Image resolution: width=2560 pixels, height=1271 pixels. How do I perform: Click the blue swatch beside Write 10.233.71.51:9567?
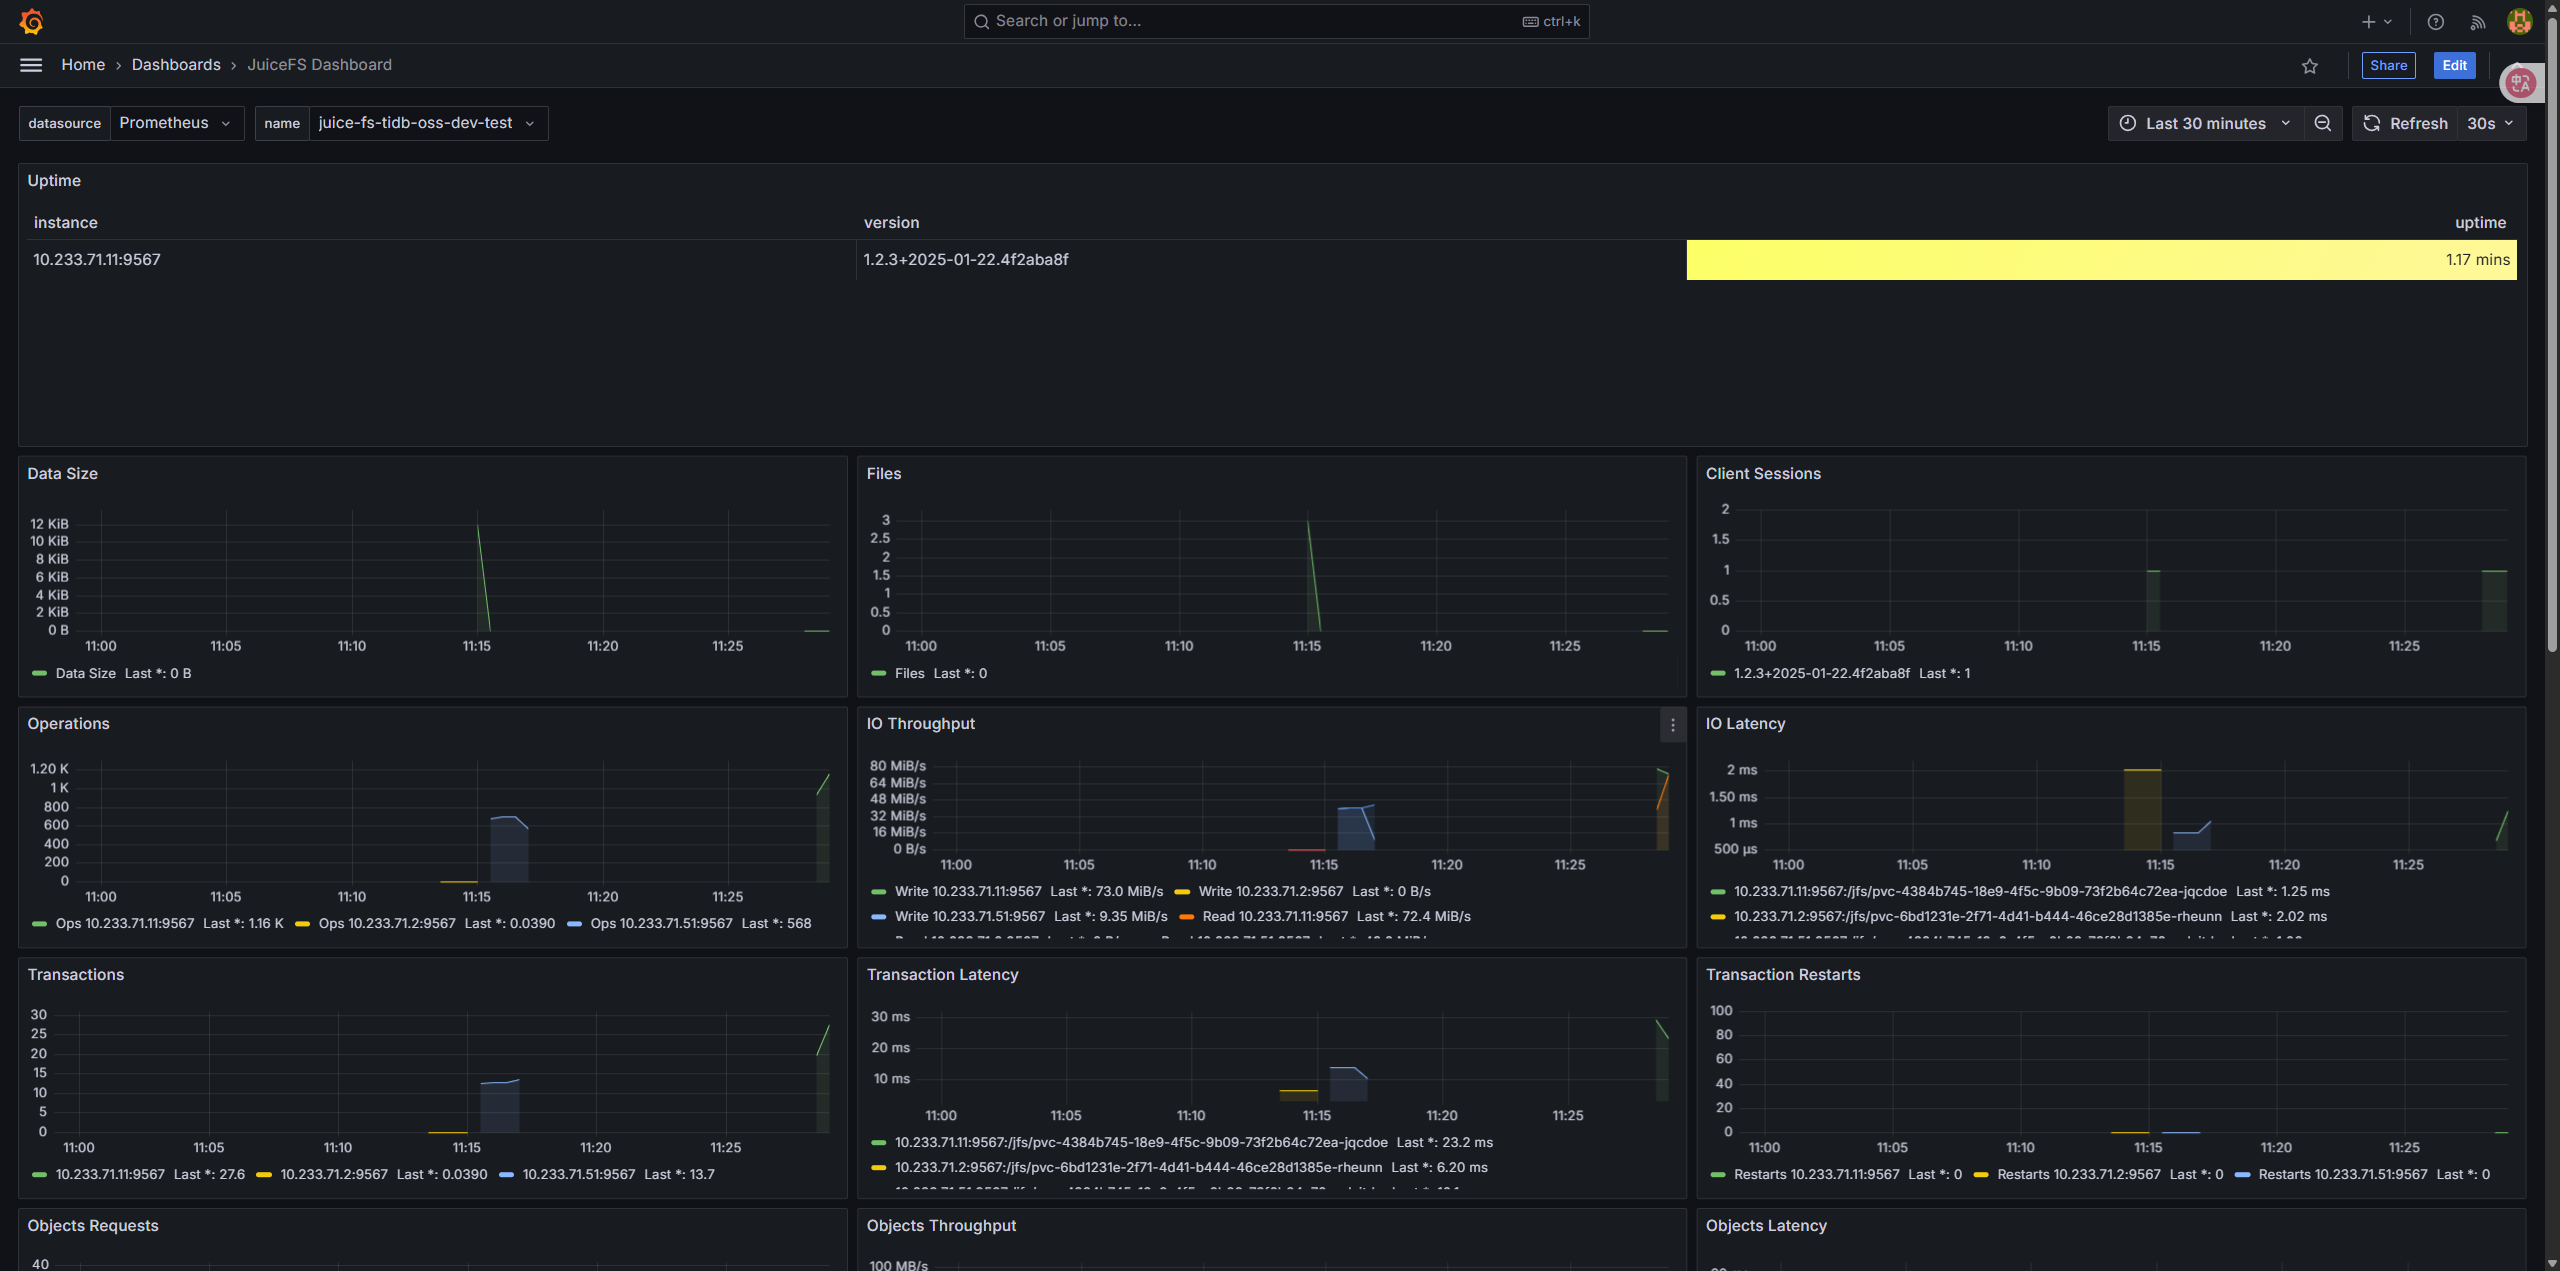pyautogui.click(x=879, y=917)
